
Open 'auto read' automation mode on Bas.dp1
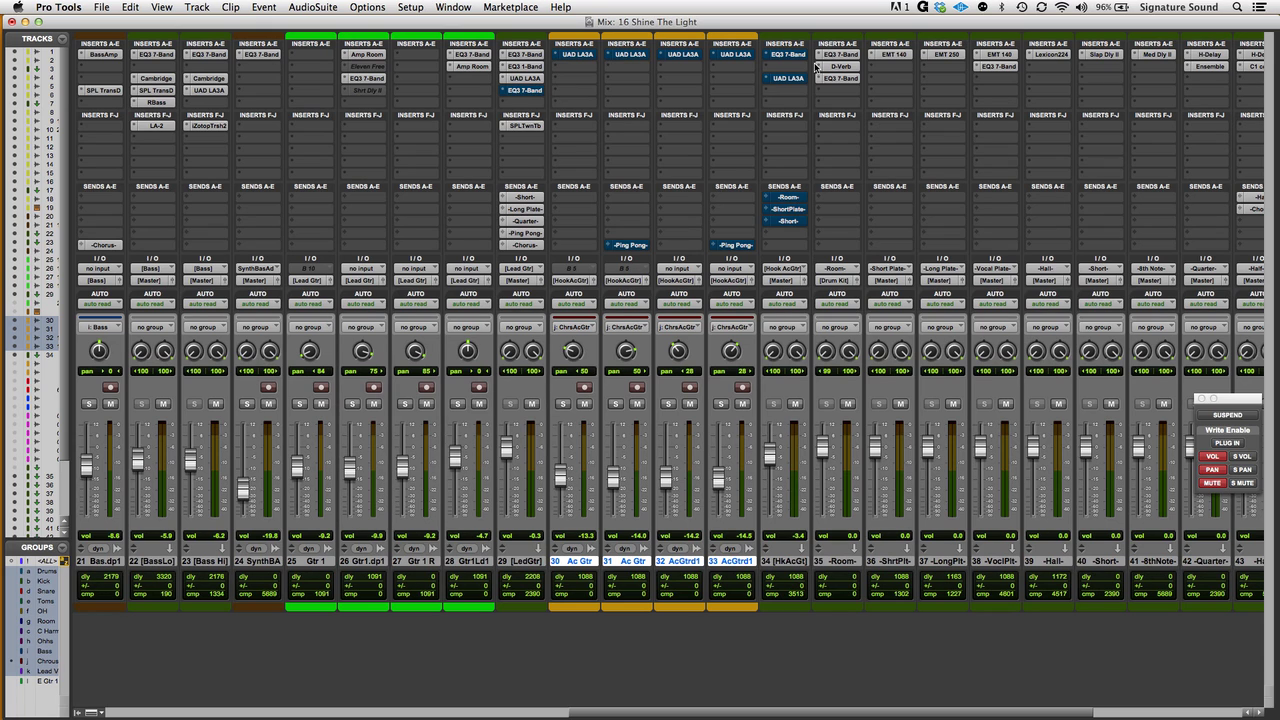click(x=100, y=304)
